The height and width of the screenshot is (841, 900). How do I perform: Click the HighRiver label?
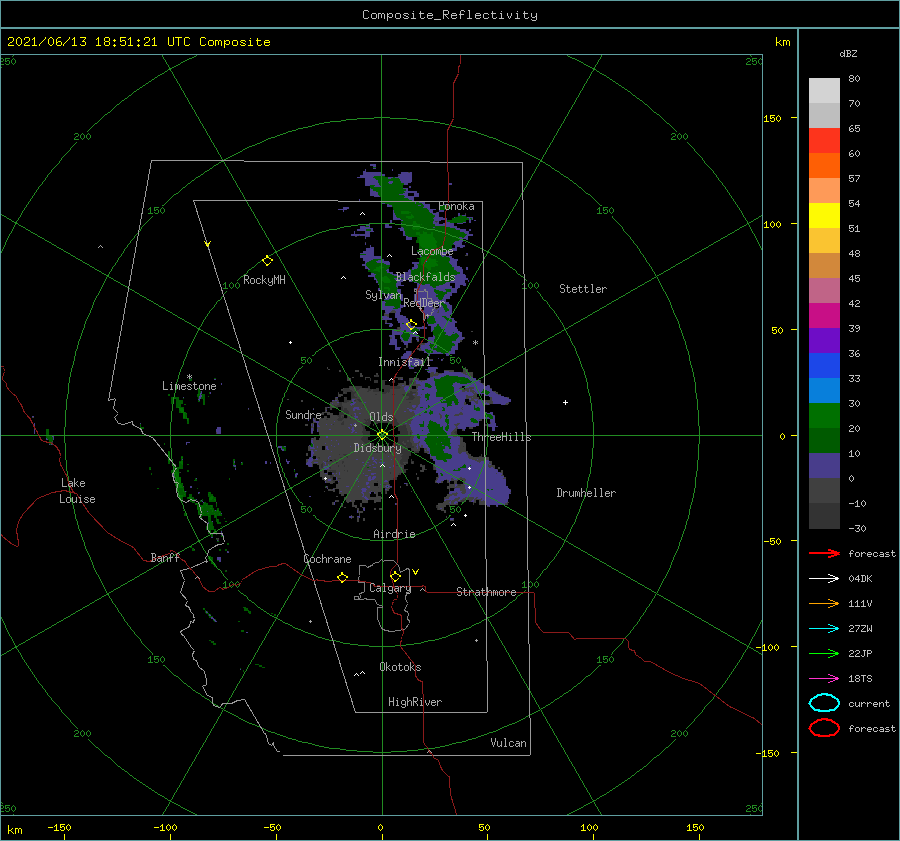pyautogui.click(x=415, y=702)
